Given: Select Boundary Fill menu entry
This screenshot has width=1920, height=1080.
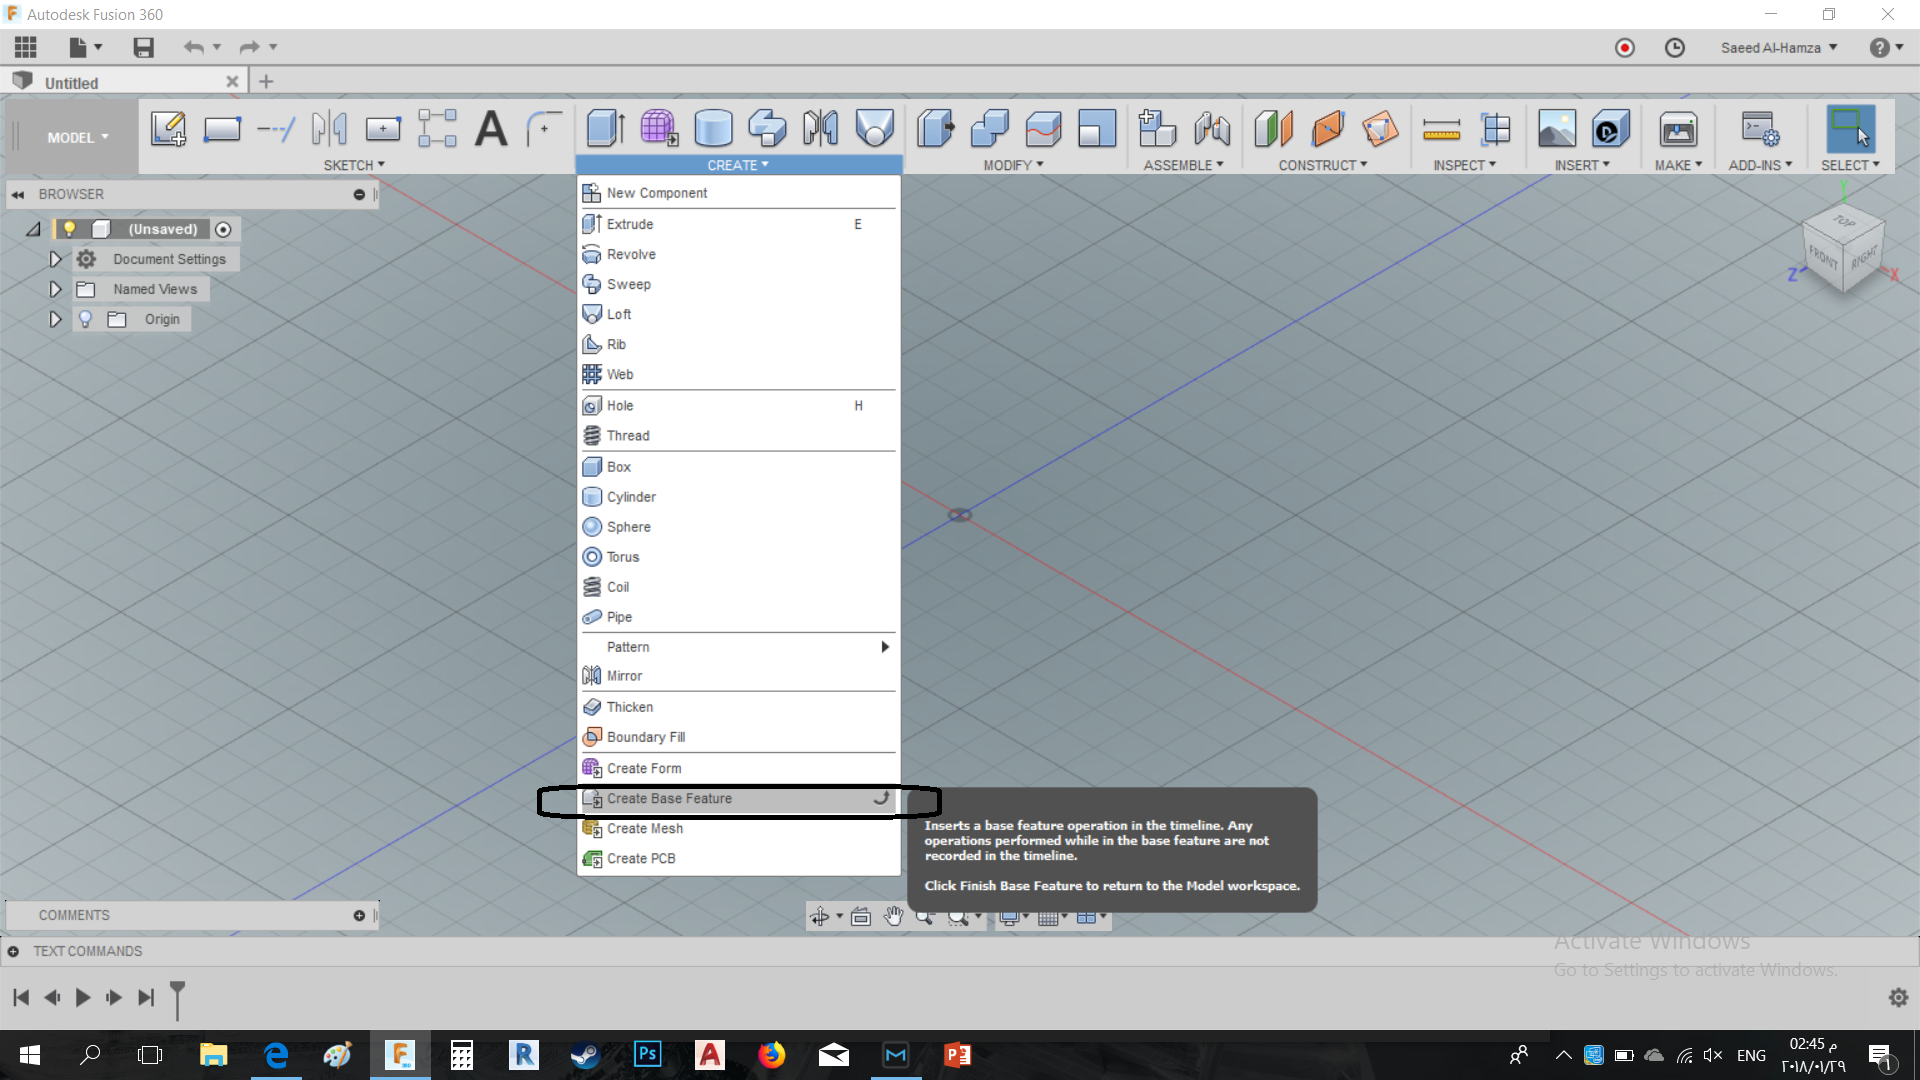Looking at the screenshot, I should tap(738, 737).
